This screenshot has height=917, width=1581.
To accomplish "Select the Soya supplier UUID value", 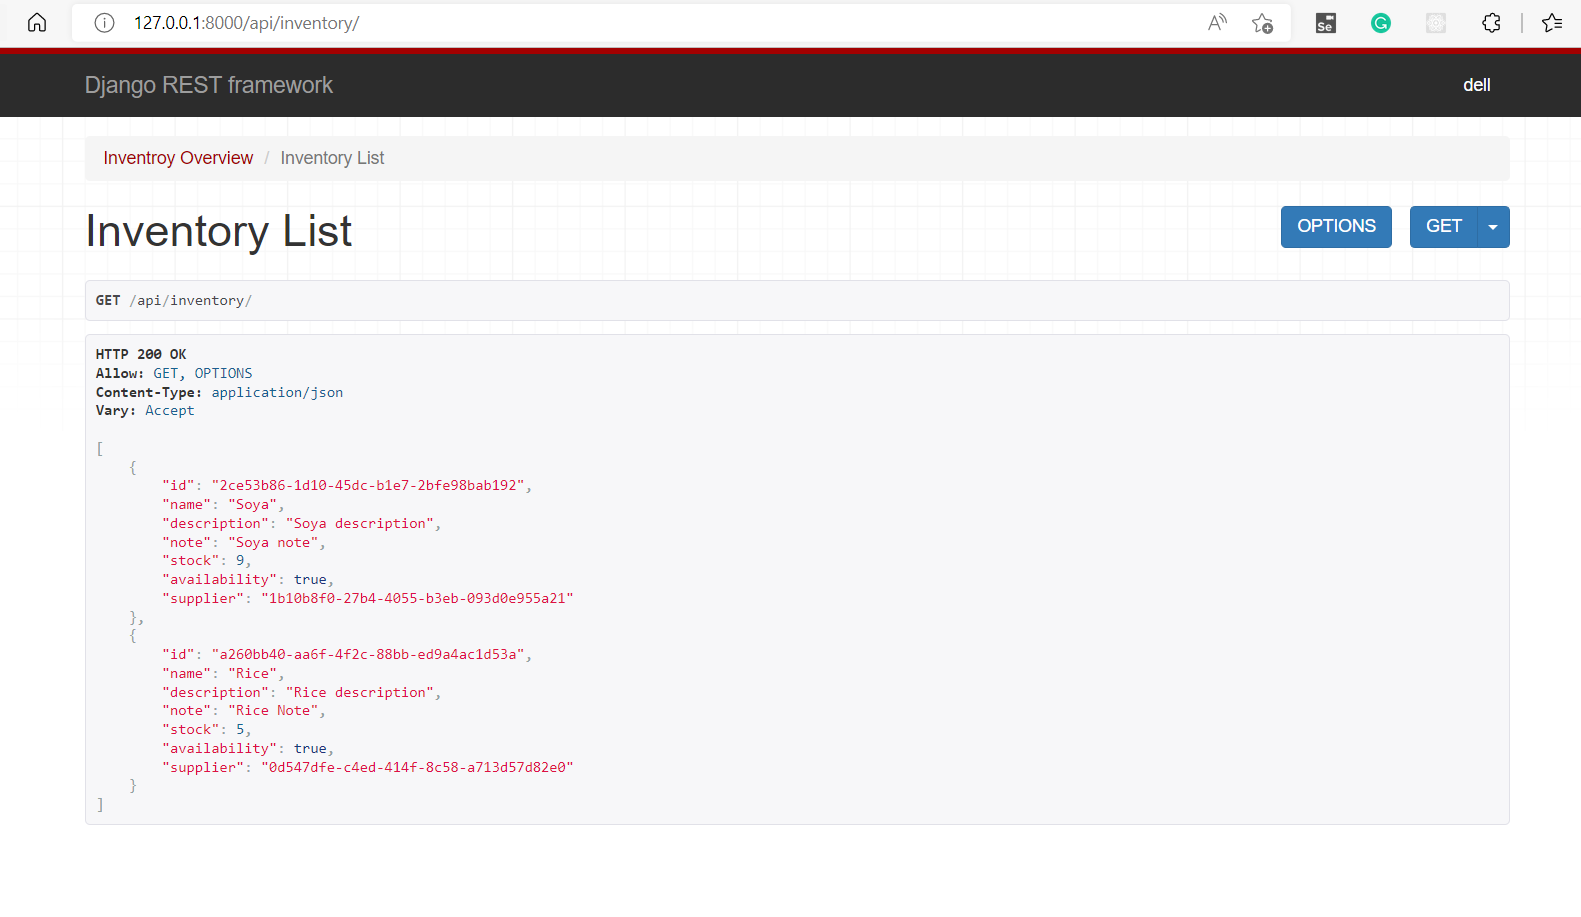I will pyautogui.click(x=417, y=598).
